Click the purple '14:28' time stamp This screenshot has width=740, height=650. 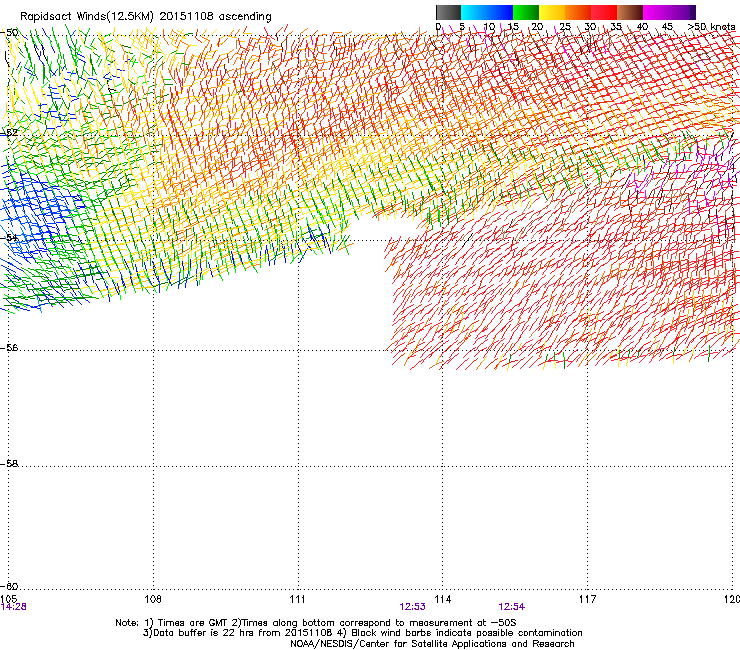(x=14, y=607)
